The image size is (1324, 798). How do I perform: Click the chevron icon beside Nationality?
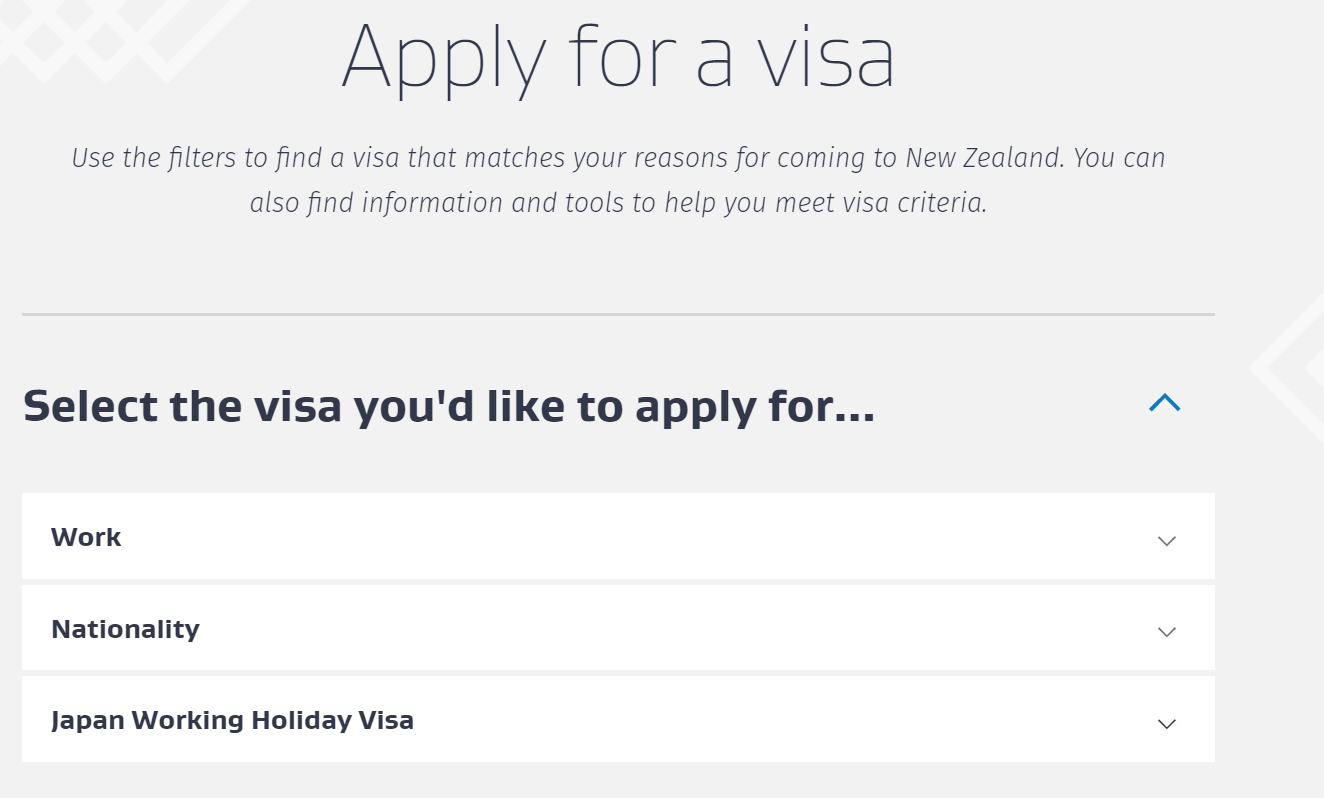point(1166,632)
